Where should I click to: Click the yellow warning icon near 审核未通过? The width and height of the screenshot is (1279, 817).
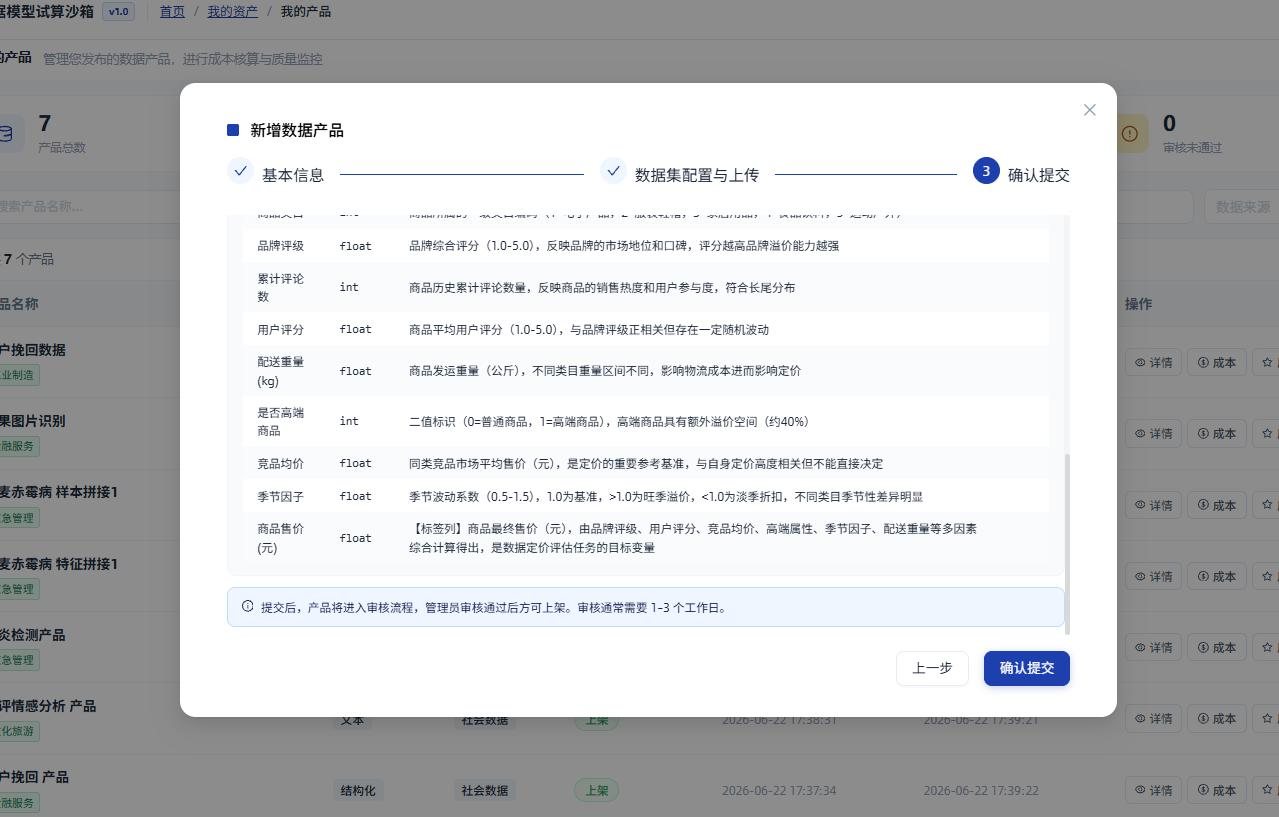click(1130, 133)
